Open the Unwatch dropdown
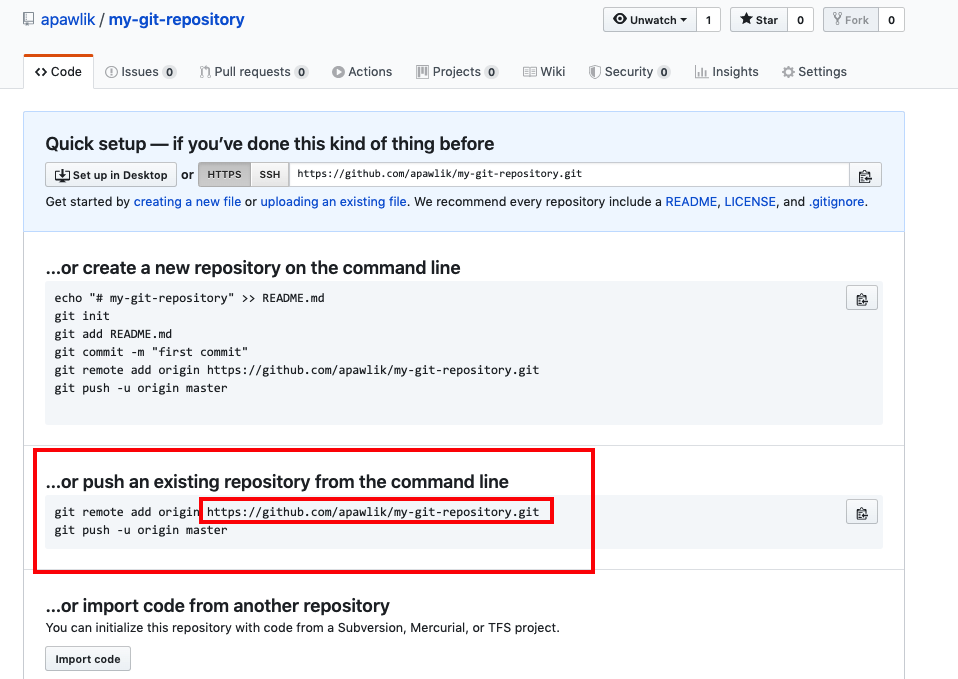This screenshot has width=958, height=679. [649, 20]
